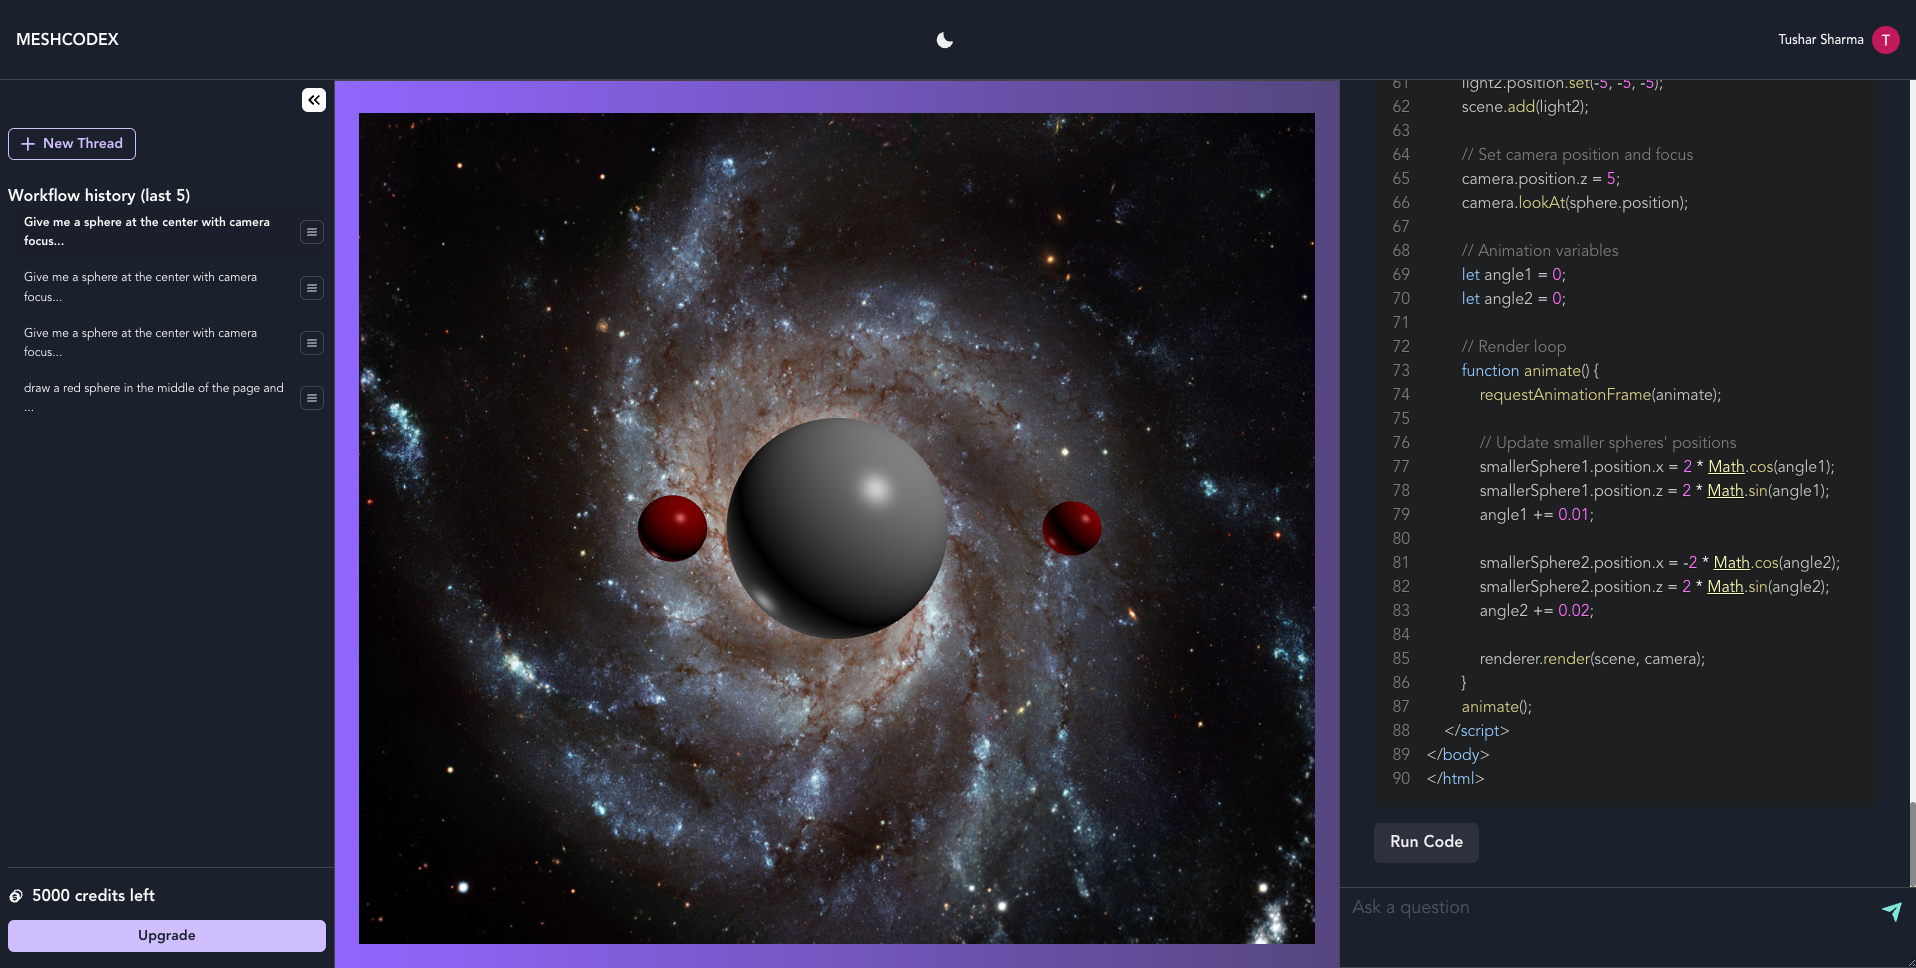This screenshot has width=1916, height=968.
Task: Click '5000 credits left' text
Action: tap(93, 896)
